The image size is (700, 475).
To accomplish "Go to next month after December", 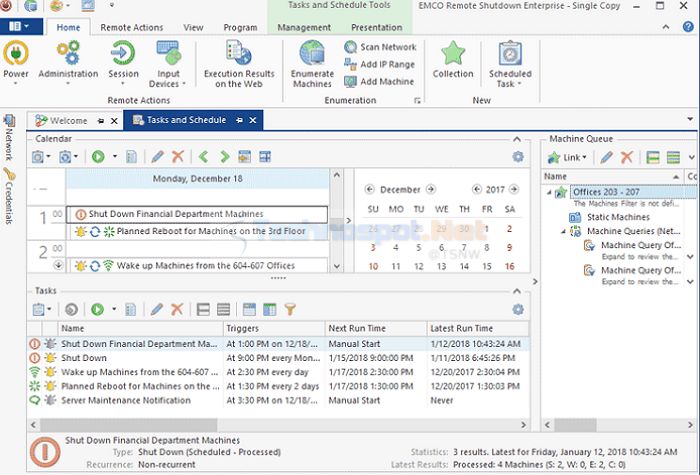I will [x=430, y=189].
